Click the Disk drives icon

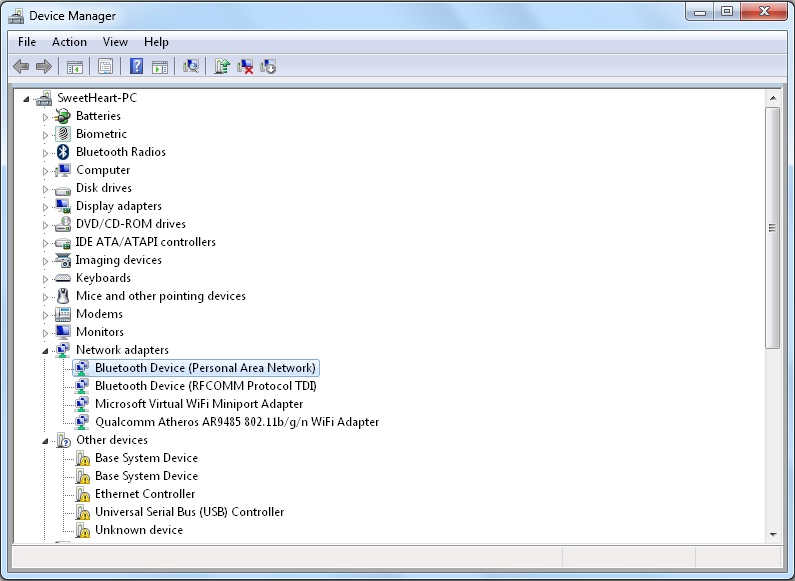[63, 190]
